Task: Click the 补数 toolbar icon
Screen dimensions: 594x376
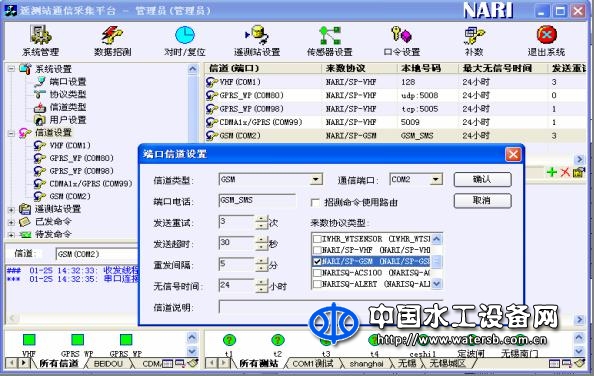Action: (474, 40)
